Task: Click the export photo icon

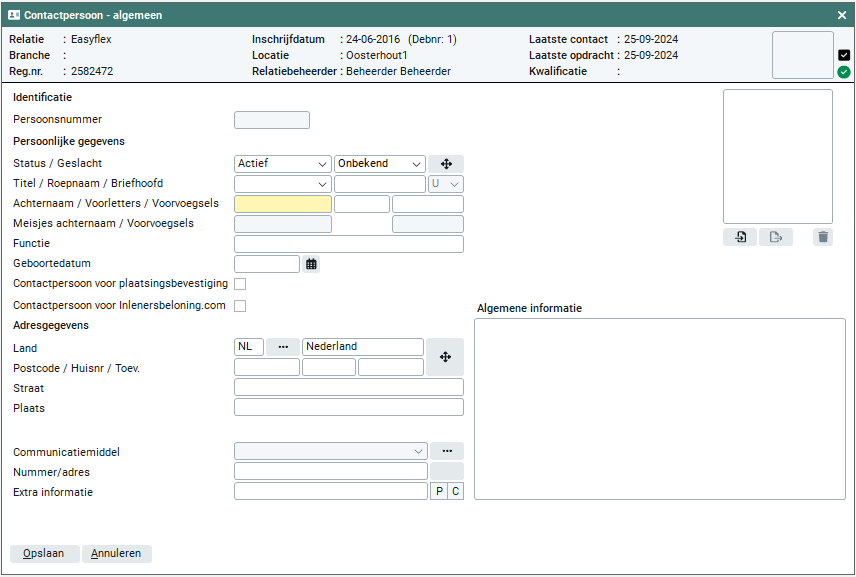Action: pos(775,237)
